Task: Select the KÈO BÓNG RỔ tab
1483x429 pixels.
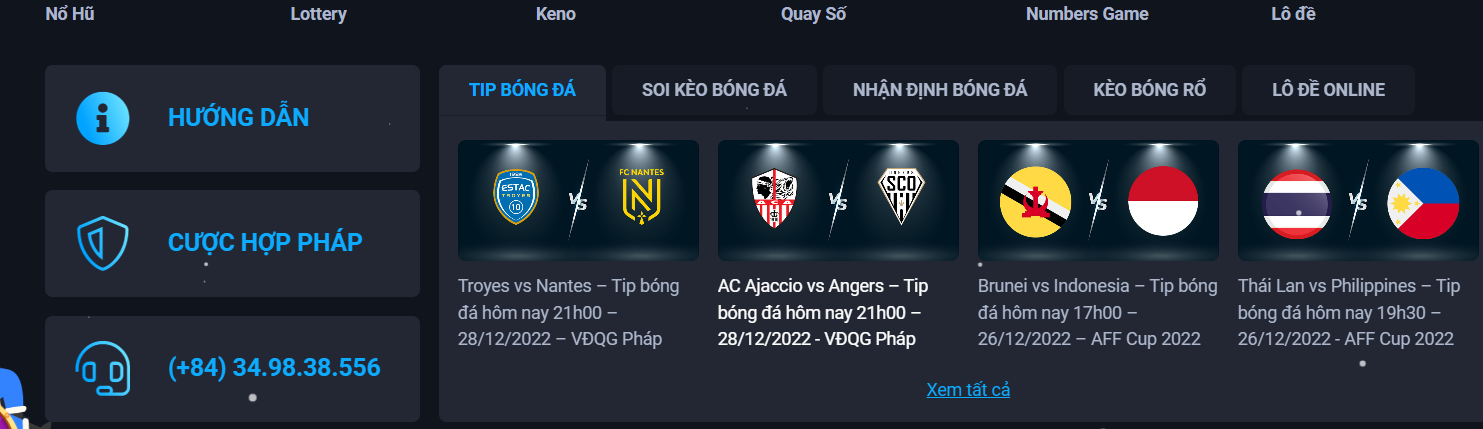Action: click(1150, 90)
